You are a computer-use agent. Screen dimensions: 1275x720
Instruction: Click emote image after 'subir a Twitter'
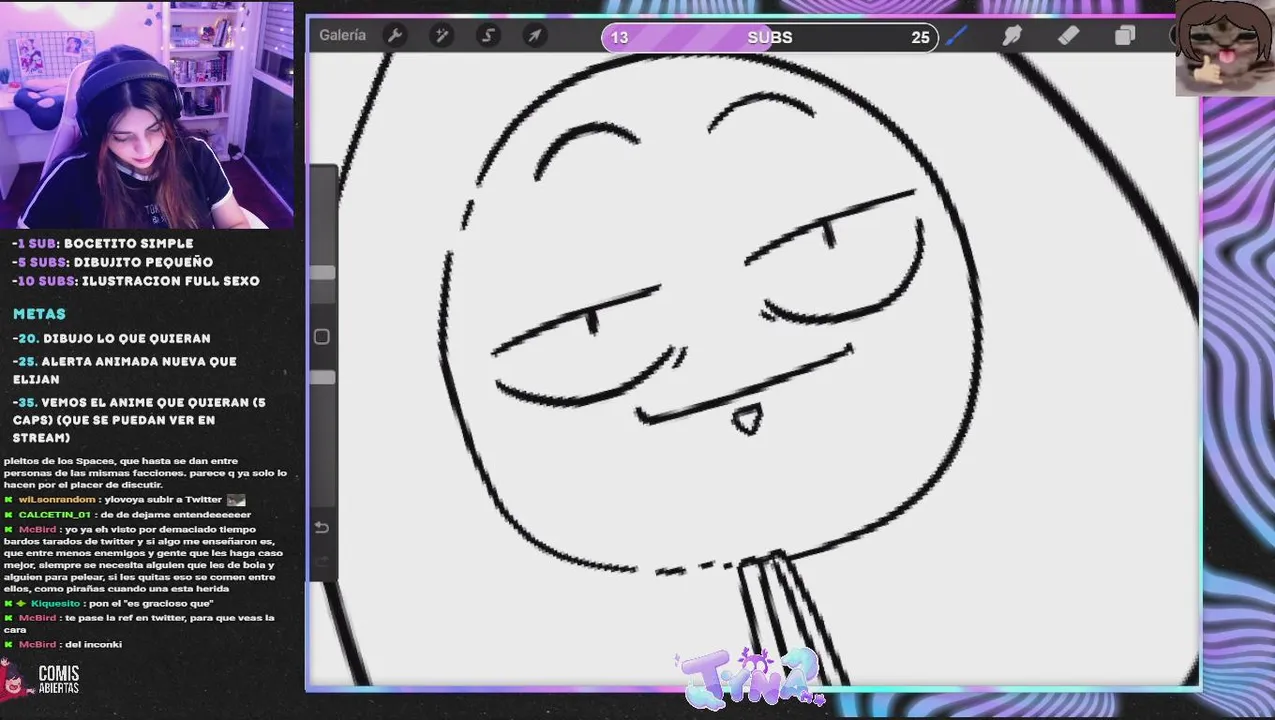236,499
